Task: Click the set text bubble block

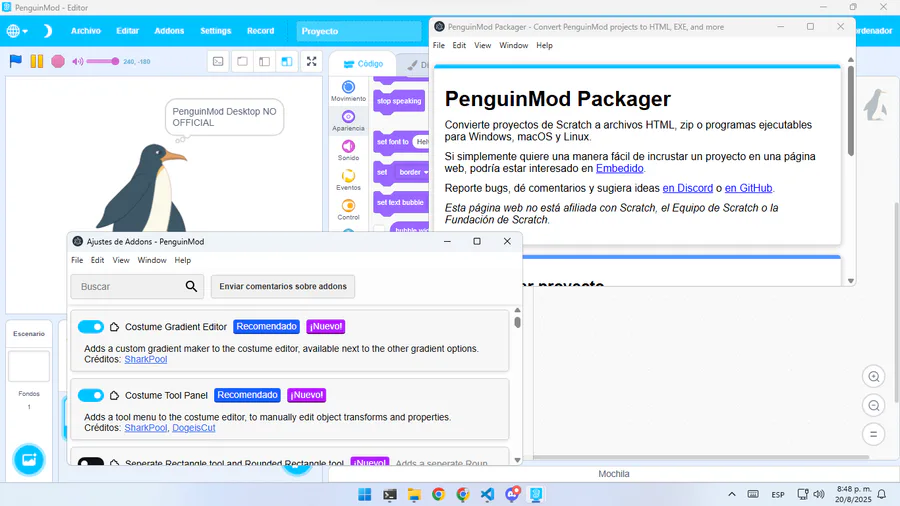Action: [401, 203]
